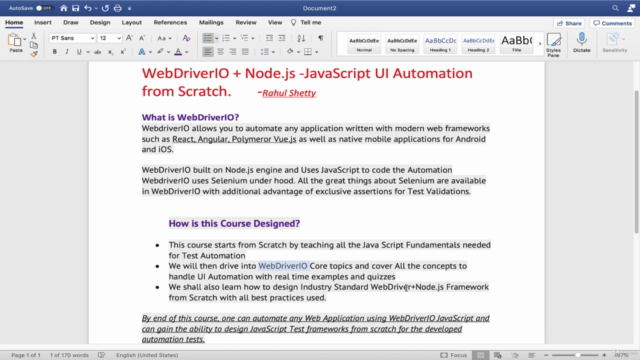Open the PT Sans font name dropdown
Image resolution: width=640 pixels, height=360 pixels.
(92, 38)
